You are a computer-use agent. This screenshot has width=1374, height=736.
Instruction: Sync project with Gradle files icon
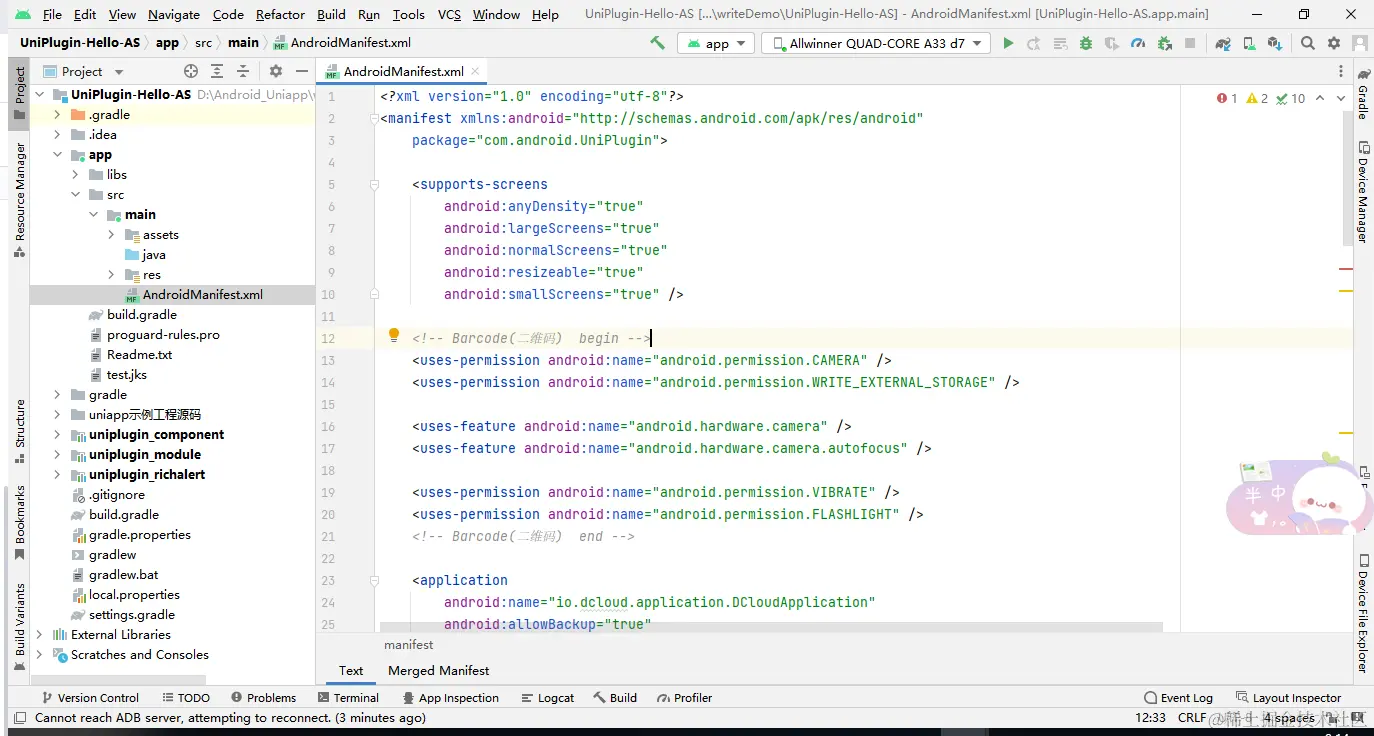click(1223, 43)
